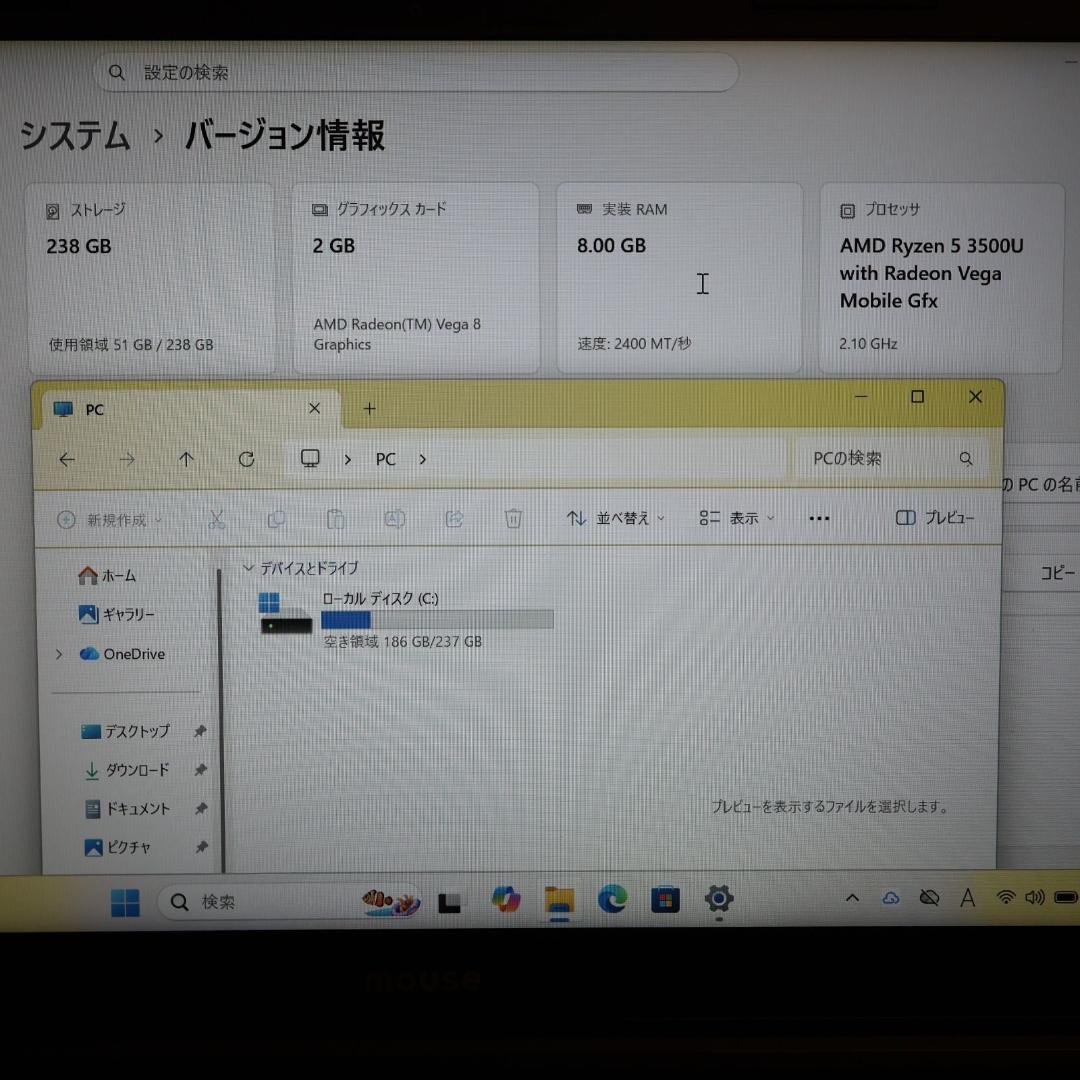The height and width of the screenshot is (1080, 1080).
Task: Click the Cut scissors icon
Action: coord(217,519)
